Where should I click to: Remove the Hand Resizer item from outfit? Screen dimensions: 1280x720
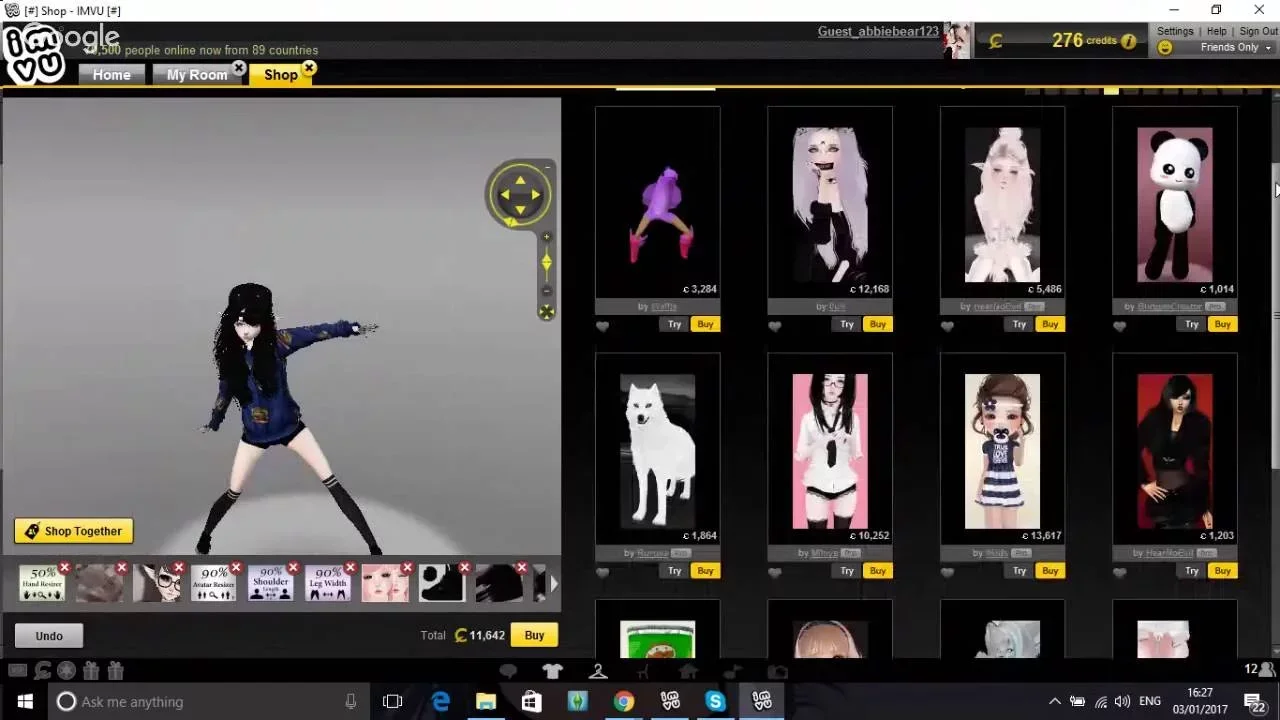point(65,568)
